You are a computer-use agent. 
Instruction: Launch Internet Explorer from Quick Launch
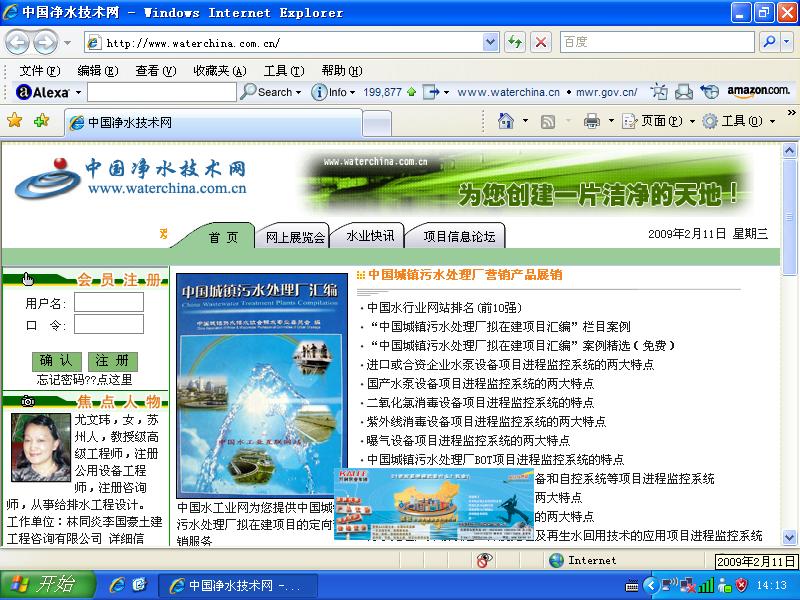click(117, 584)
